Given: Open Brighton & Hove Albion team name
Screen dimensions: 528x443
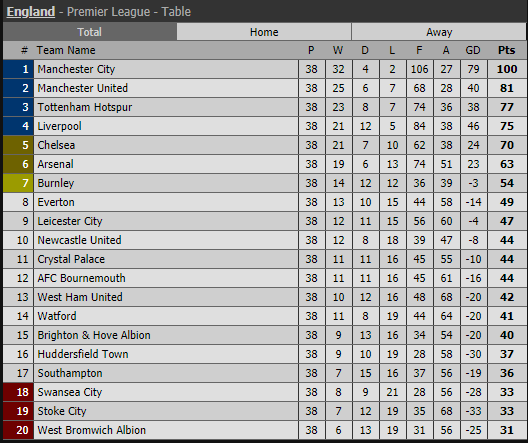Looking at the screenshot, I should pyautogui.click(x=94, y=335).
